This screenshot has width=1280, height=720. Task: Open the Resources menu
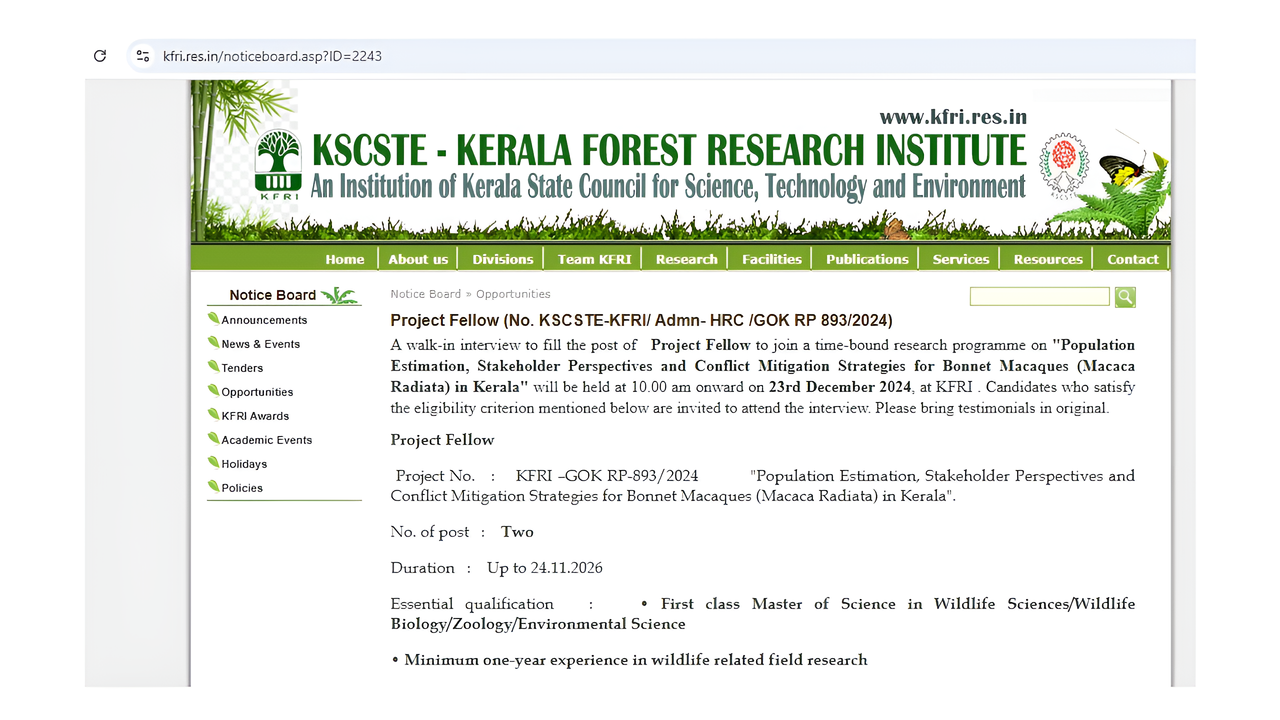(x=1048, y=259)
